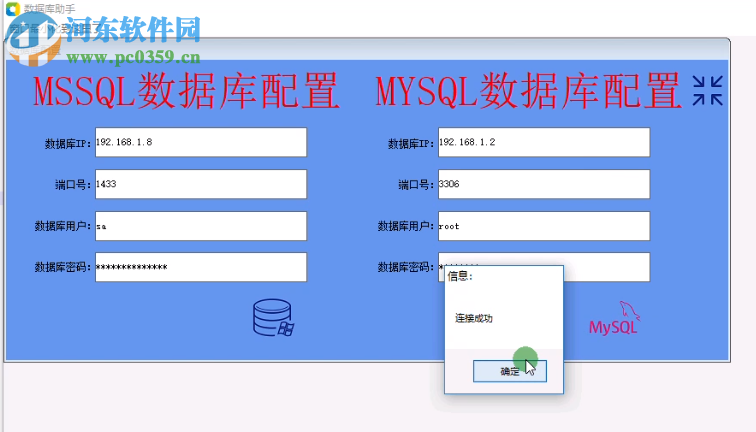Click the MSSQL 数据库密码: label
Screen dimensions: 756x432
click(x=62, y=267)
